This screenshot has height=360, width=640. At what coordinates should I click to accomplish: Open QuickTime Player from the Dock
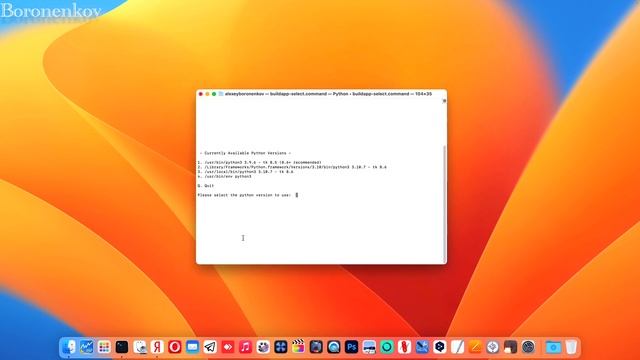pos(334,347)
